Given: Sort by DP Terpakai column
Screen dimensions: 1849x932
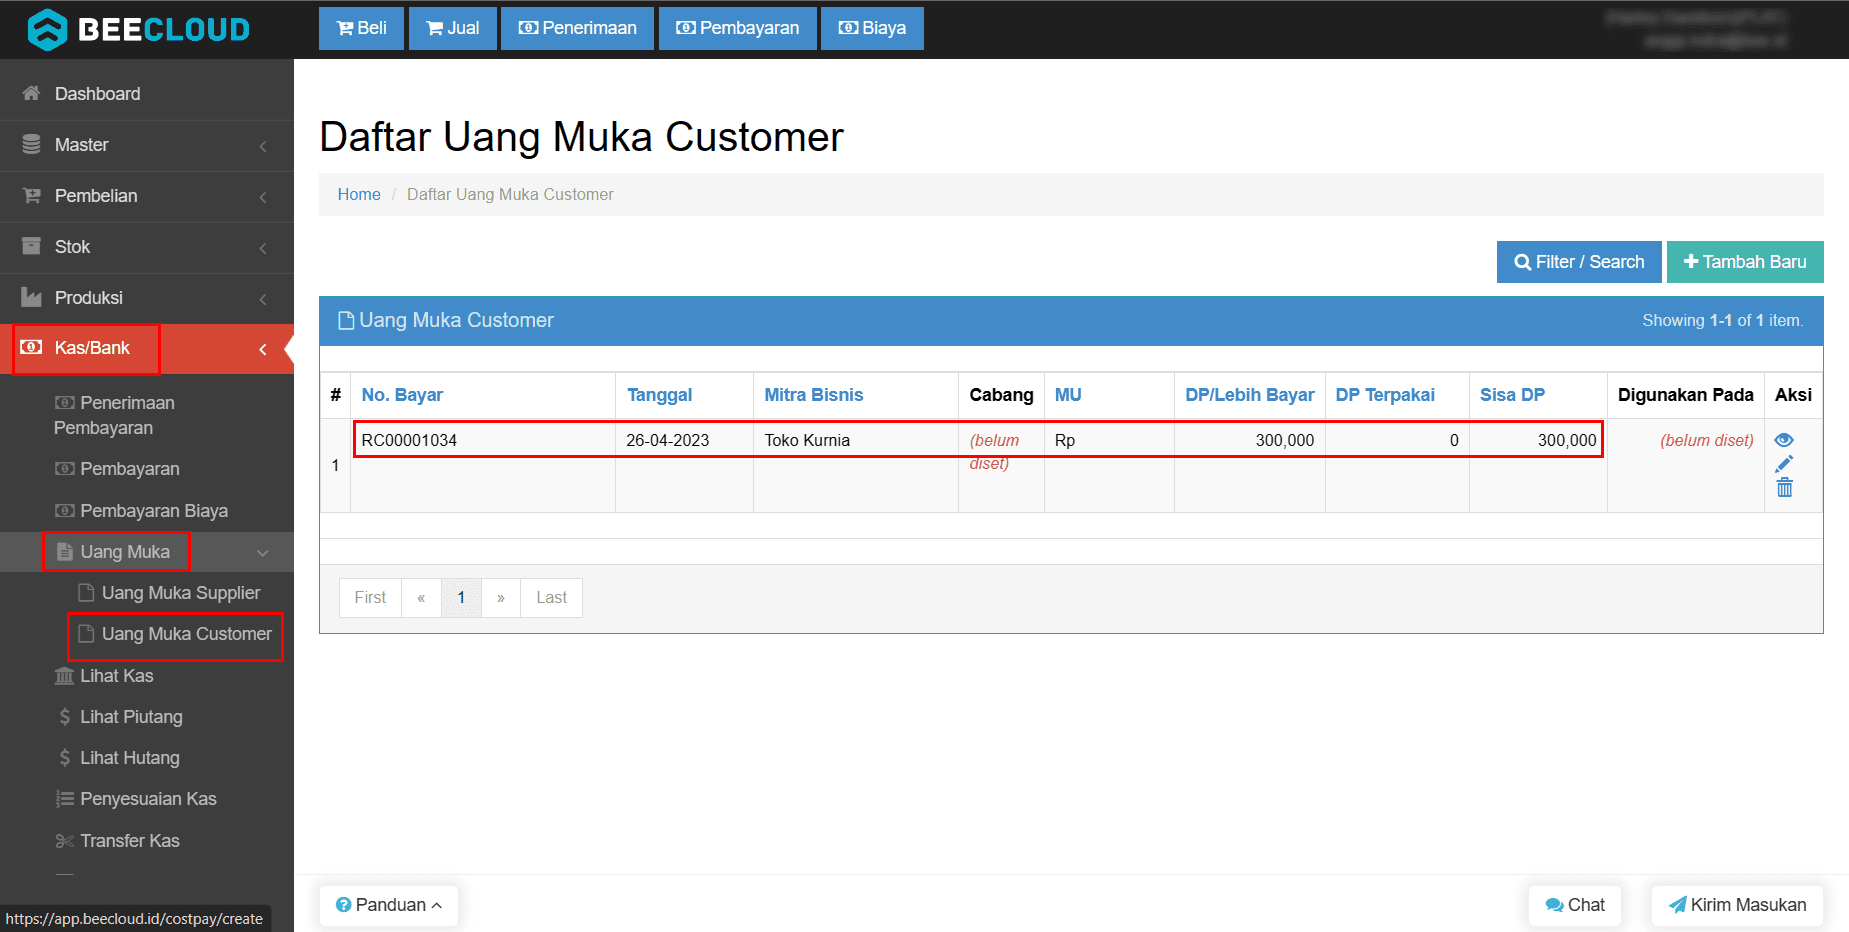Looking at the screenshot, I should [1385, 395].
